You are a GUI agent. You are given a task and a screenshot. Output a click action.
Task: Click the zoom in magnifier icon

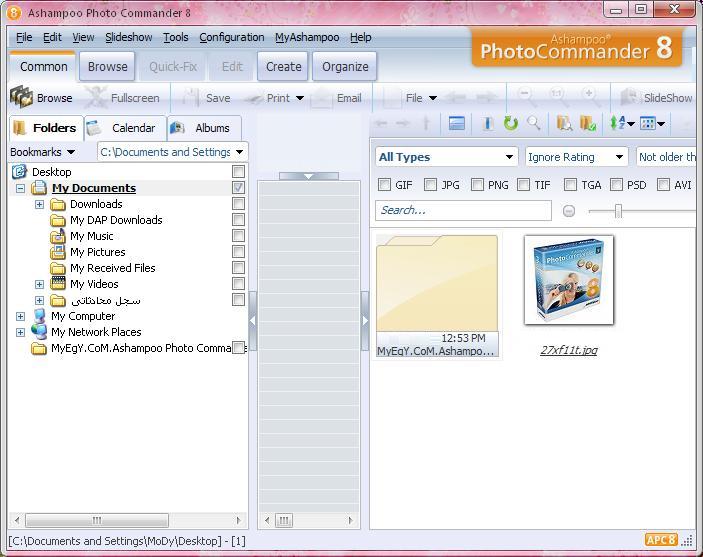click(590, 97)
